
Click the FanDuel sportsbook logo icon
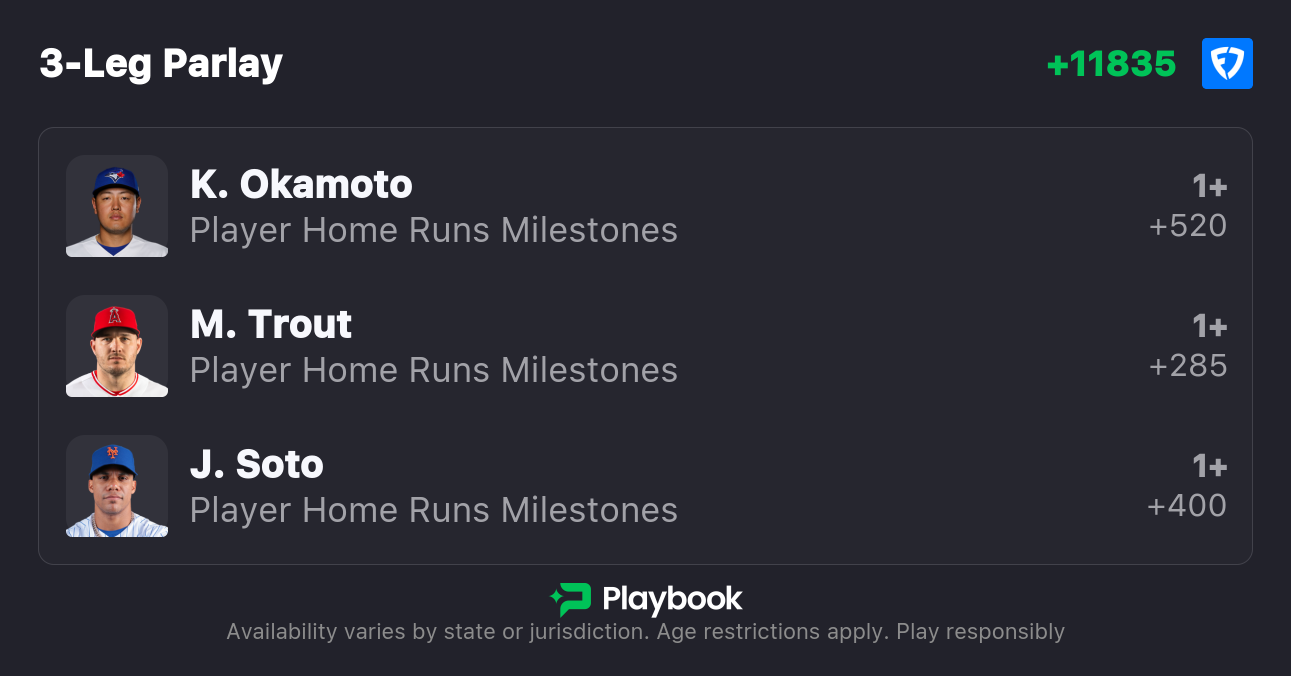pos(1227,64)
